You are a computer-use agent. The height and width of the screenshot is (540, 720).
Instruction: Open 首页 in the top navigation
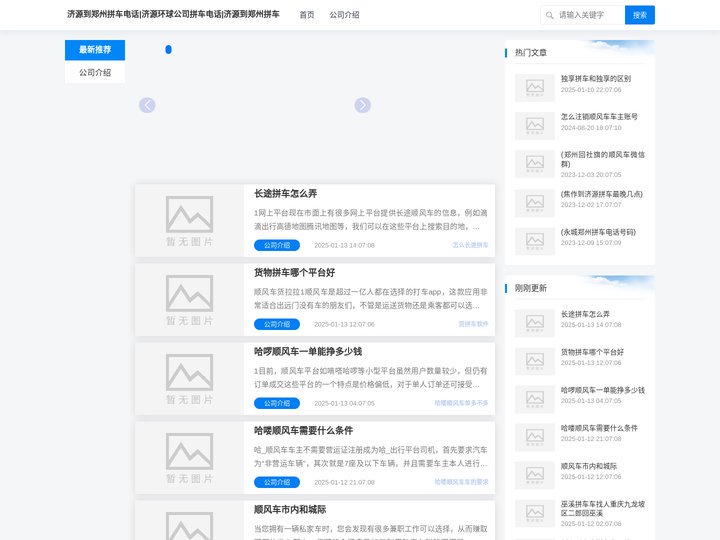point(307,15)
